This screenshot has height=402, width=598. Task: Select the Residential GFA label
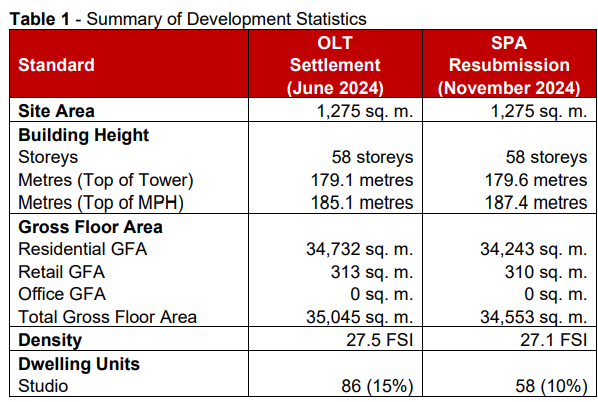82,249
